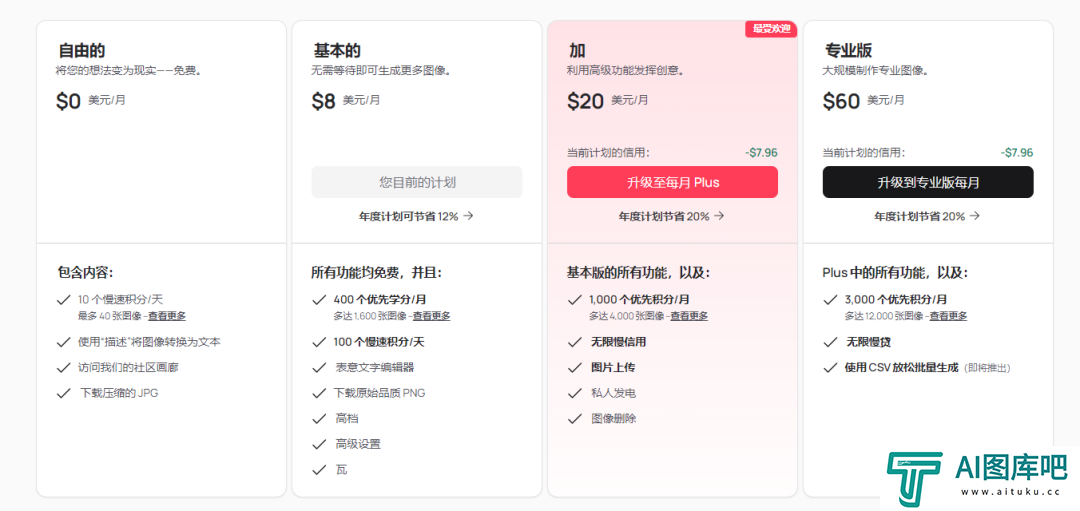The height and width of the screenshot is (511, 1080).
Task: Click the $60 专业版 price
Action: click(x=841, y=101)
